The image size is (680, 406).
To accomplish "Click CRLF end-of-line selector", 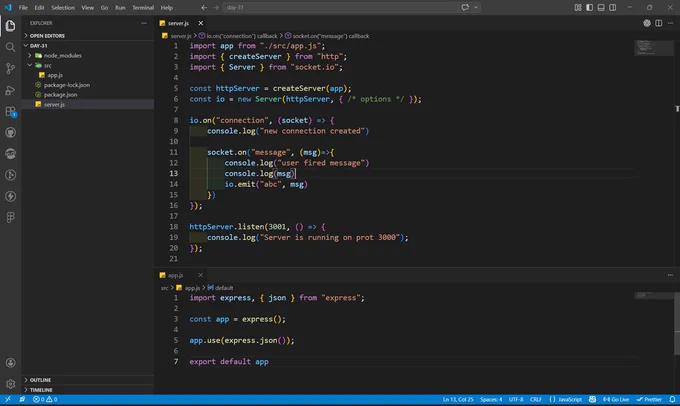I will (x=536, y=399).
